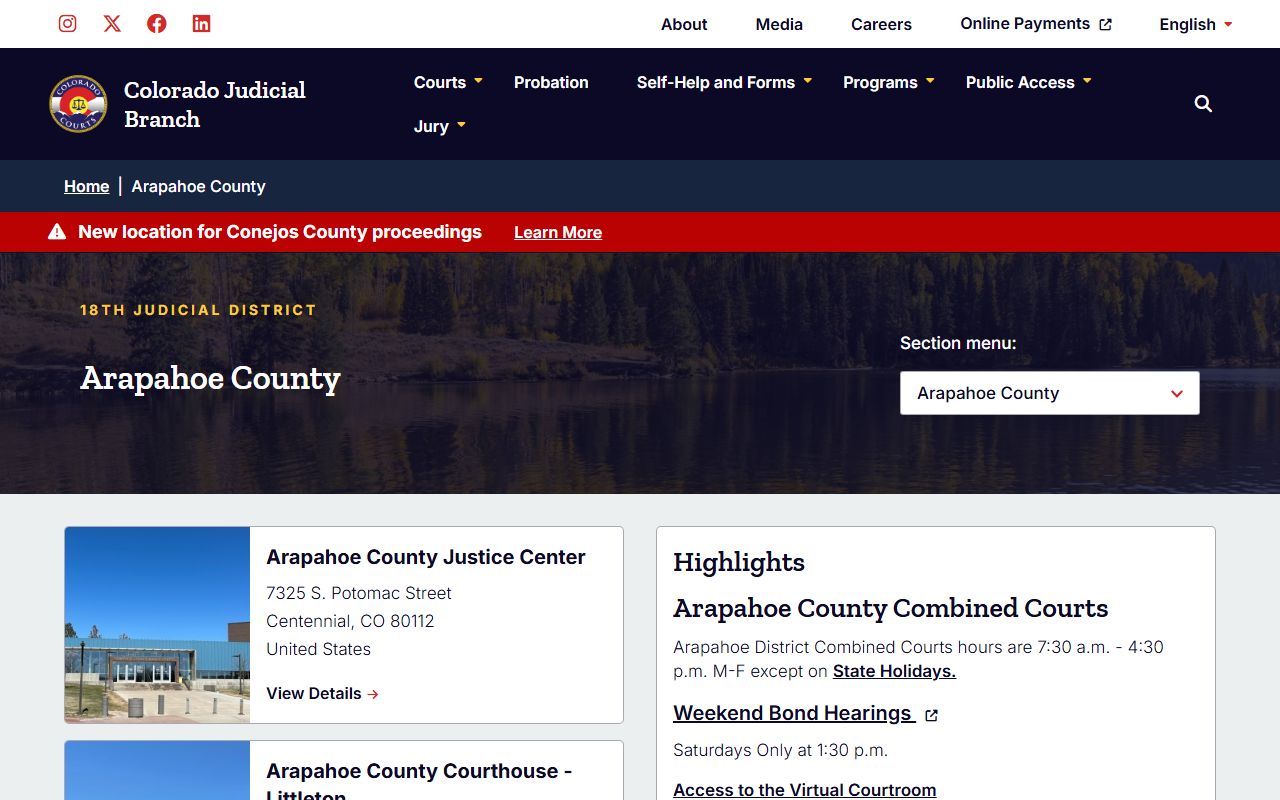Expand the Programs menu
This screenshot has height=800, width=1280.
pos(889,82)
